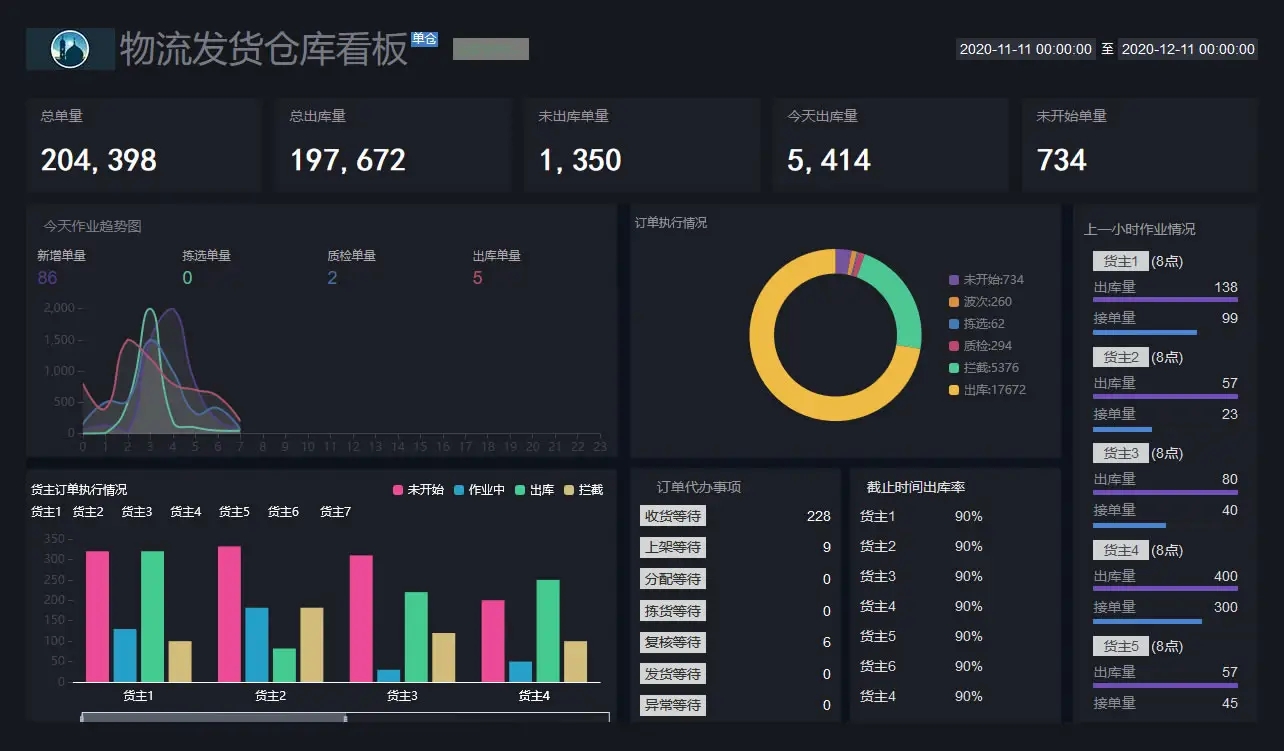Open the start date picker 2020-11-11
The height and width of the screenshot is (751, 1284).
pos(1025,48)
